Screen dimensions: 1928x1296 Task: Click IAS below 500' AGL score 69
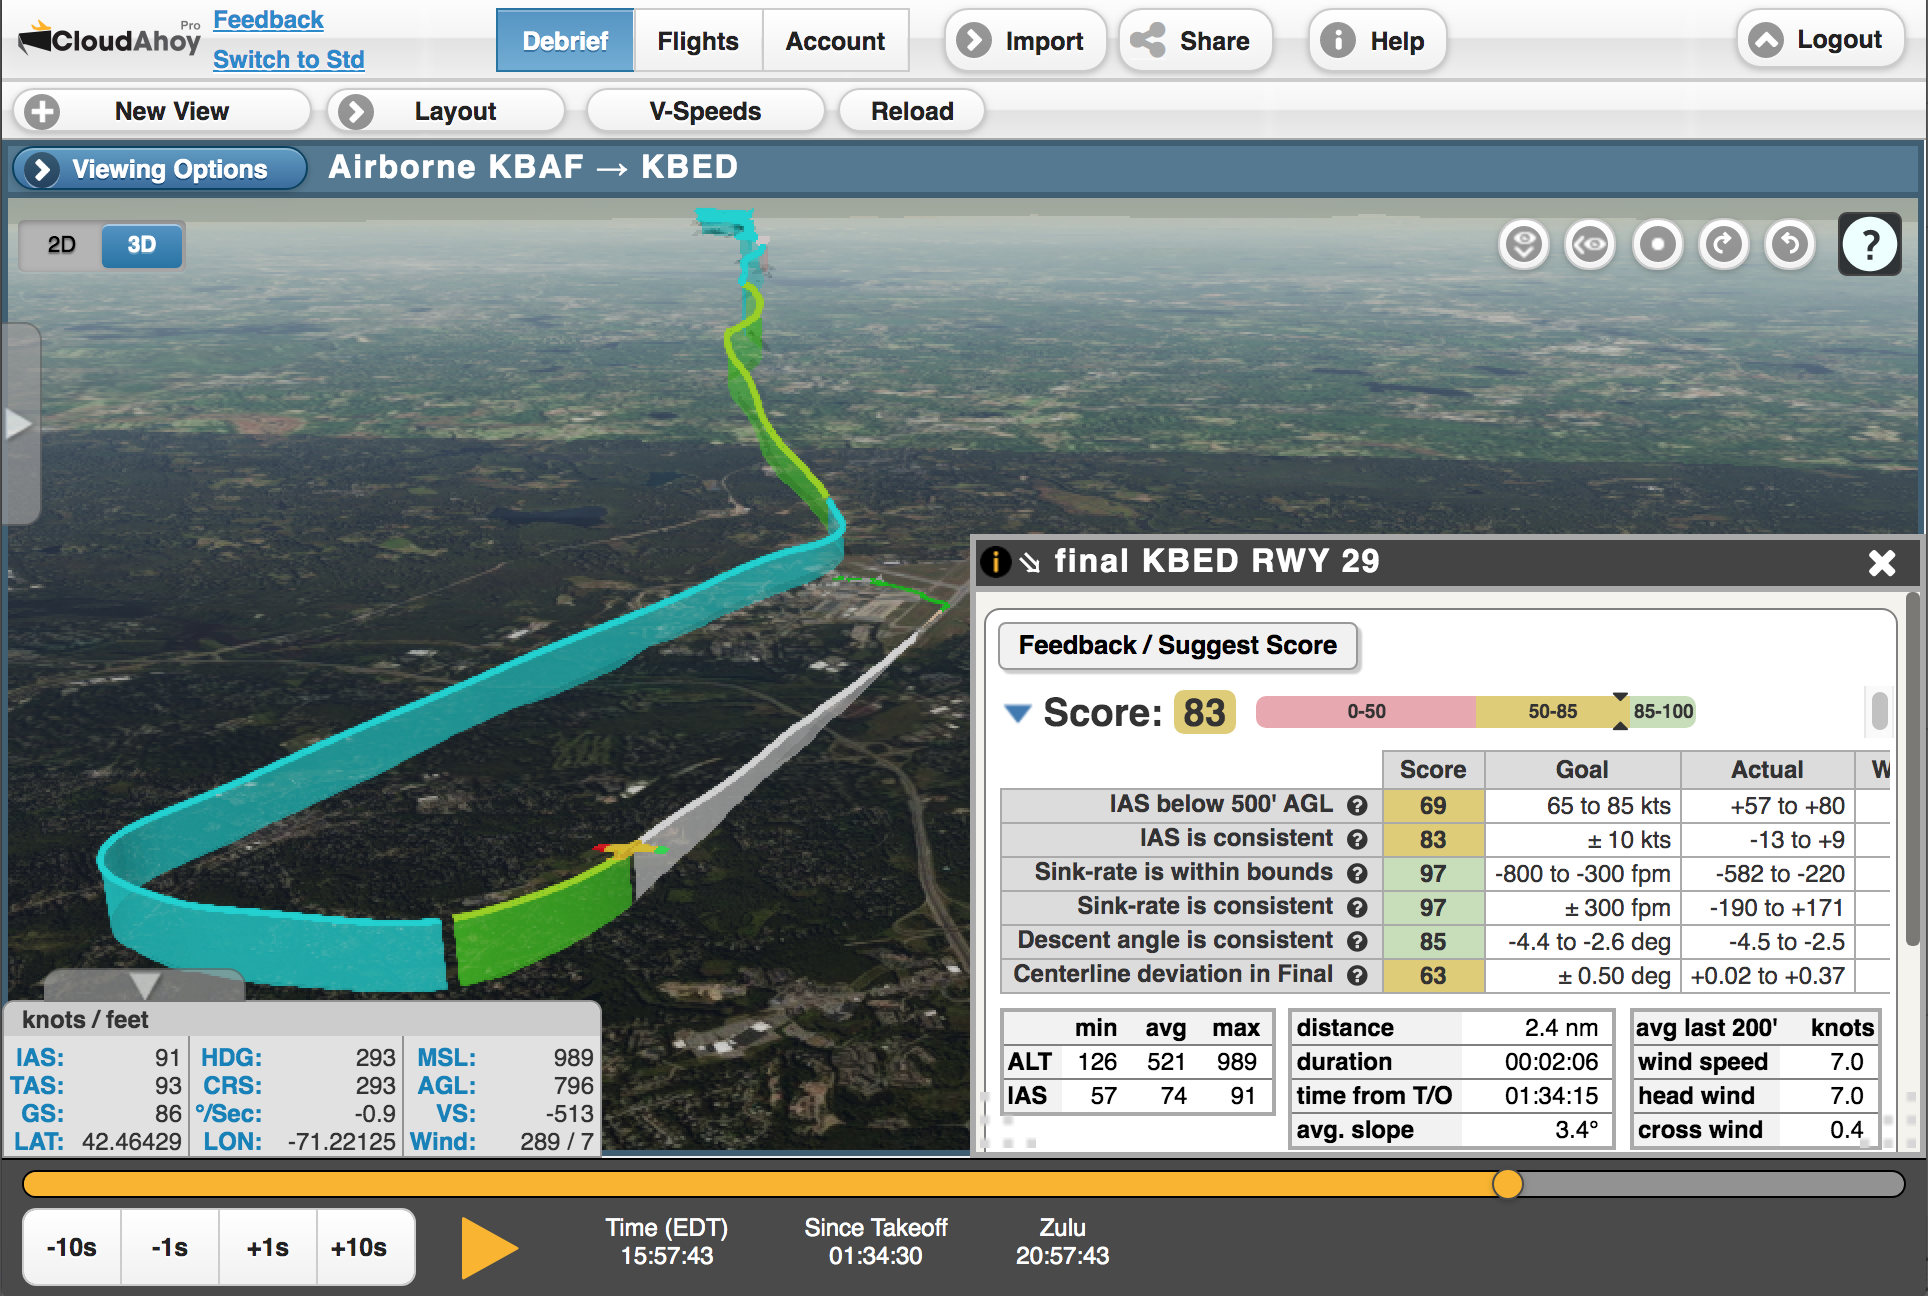[x=1433, y=806]
